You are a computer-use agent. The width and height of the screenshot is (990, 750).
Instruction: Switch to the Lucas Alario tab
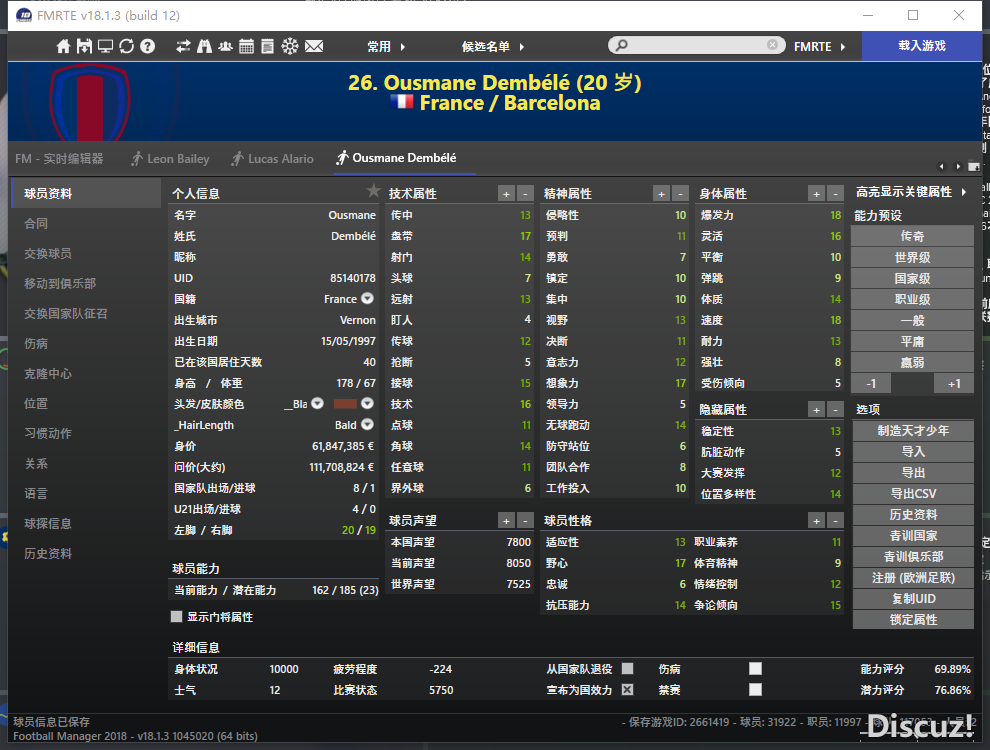tap(272, 158)
